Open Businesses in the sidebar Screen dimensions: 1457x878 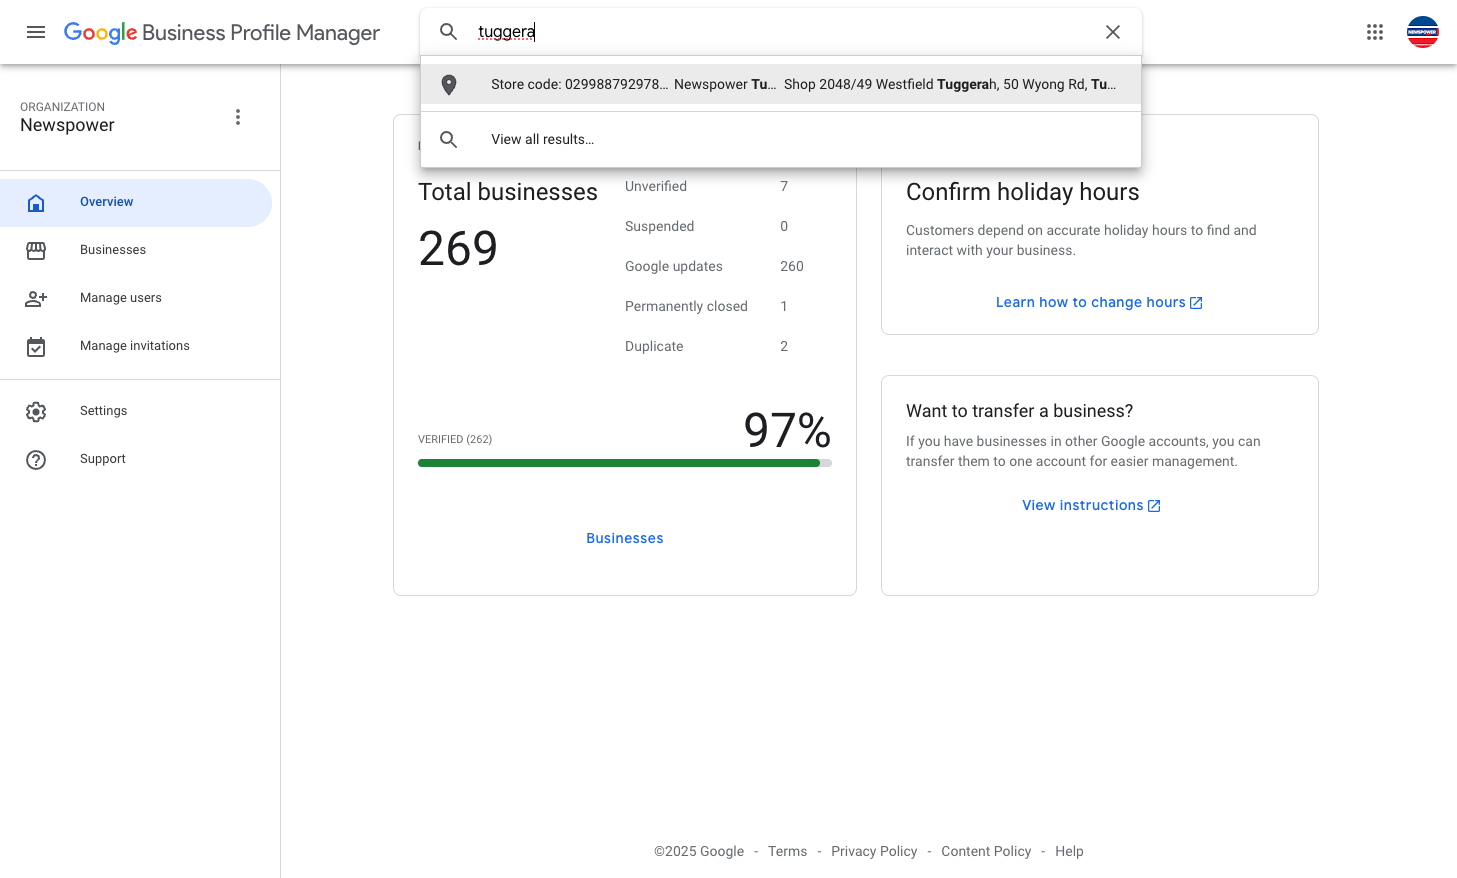point(136,250)
